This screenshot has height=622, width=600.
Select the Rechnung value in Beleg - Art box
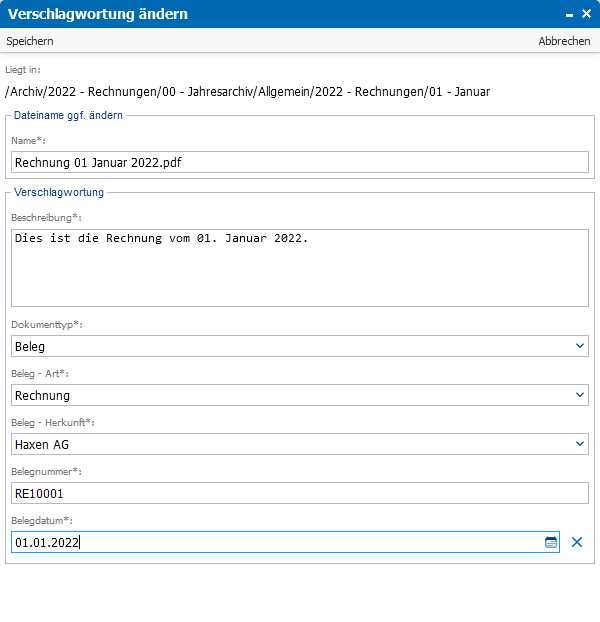(299, 395)
